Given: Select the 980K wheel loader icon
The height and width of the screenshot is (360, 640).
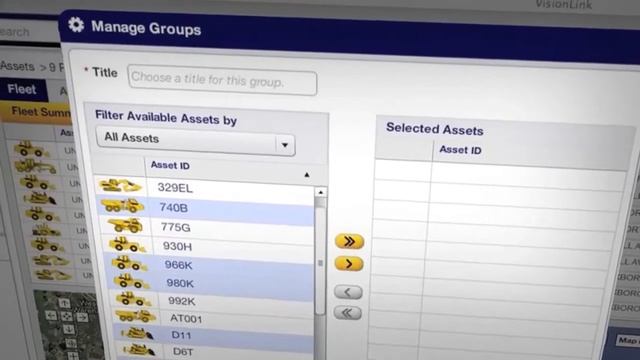Looking at the screenshot, I should click(131, 281).
